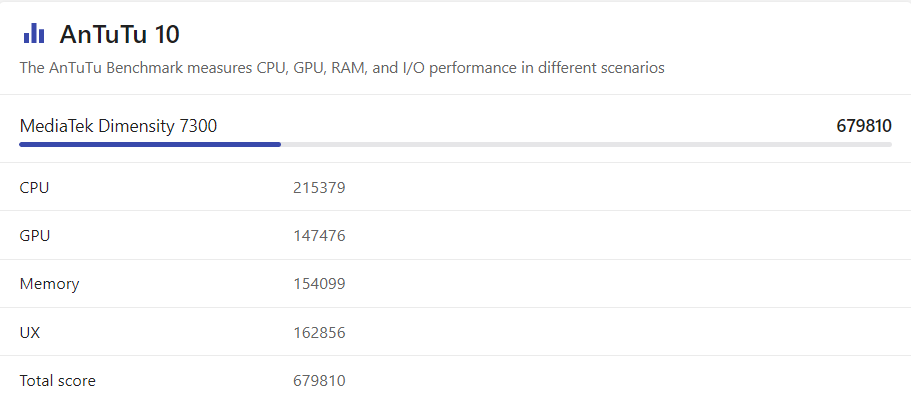The image size is (911, 402).
Task: Click the CPU row label
Action: click(x=34, y=187)
